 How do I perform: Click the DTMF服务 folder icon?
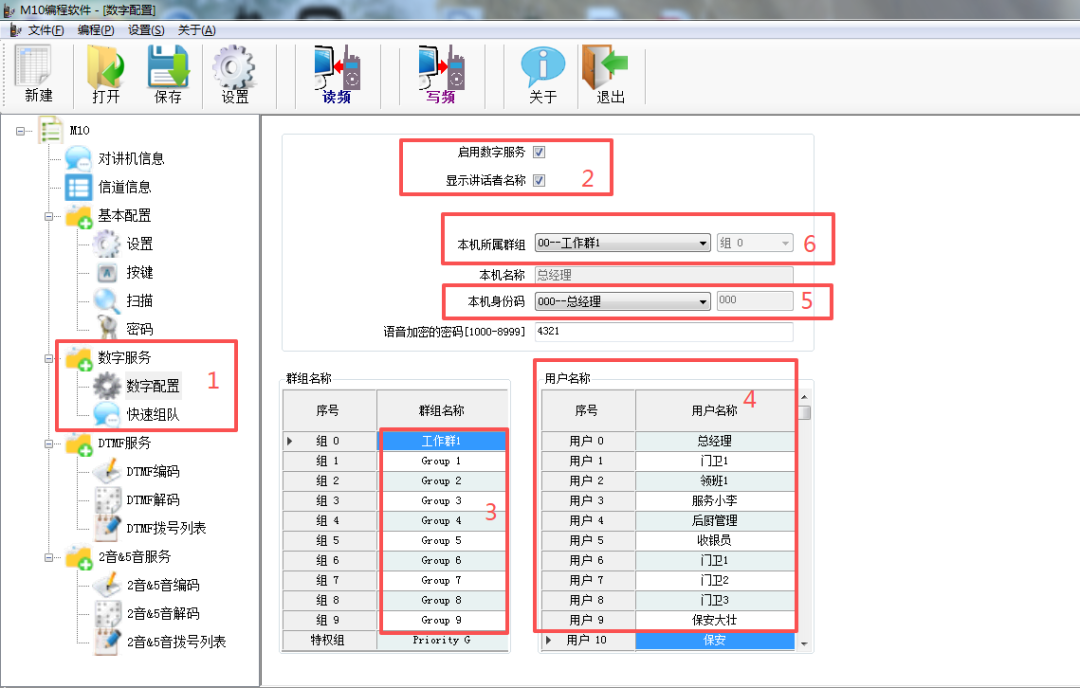click(79, 444)
